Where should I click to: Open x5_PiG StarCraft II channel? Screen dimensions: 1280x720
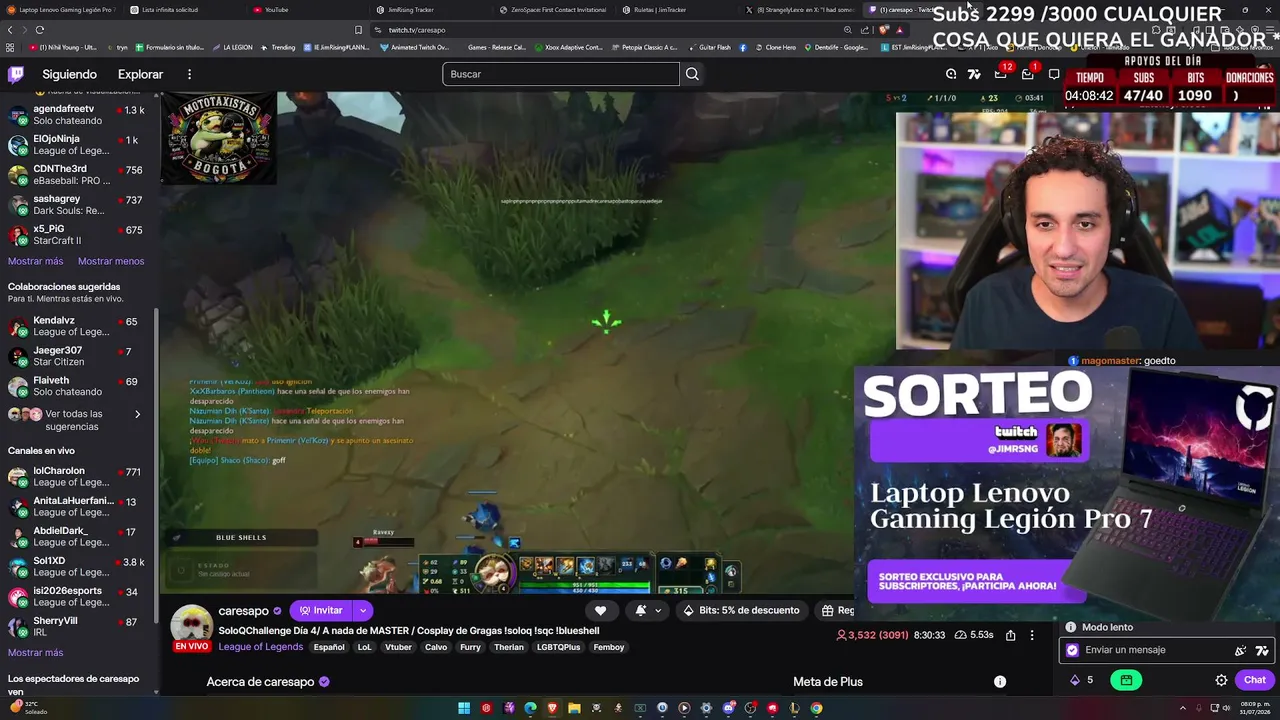[78, 235]
